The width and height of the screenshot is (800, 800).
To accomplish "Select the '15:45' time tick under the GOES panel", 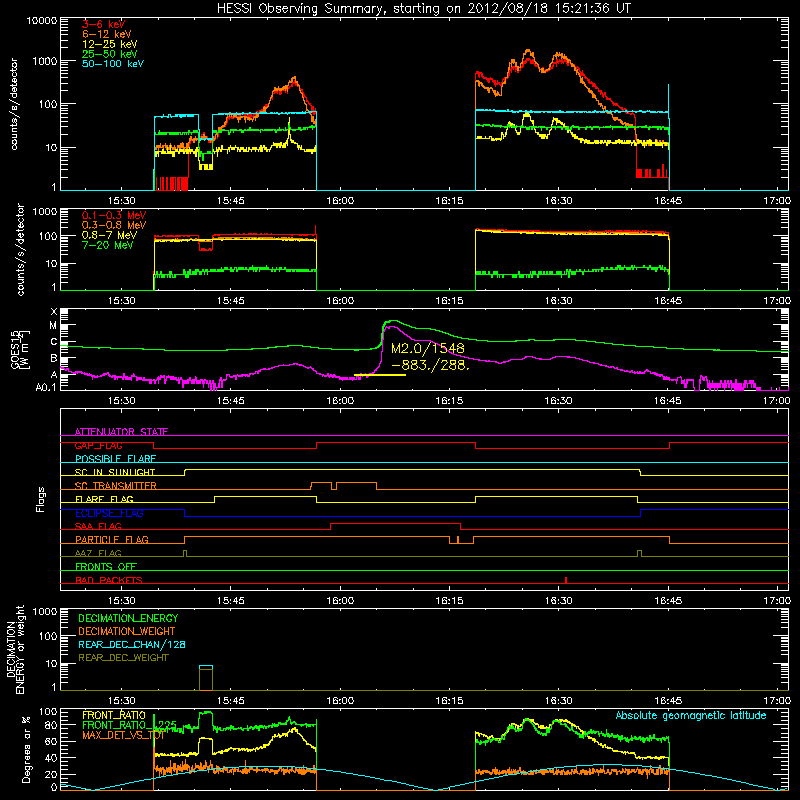I will 231,401.
